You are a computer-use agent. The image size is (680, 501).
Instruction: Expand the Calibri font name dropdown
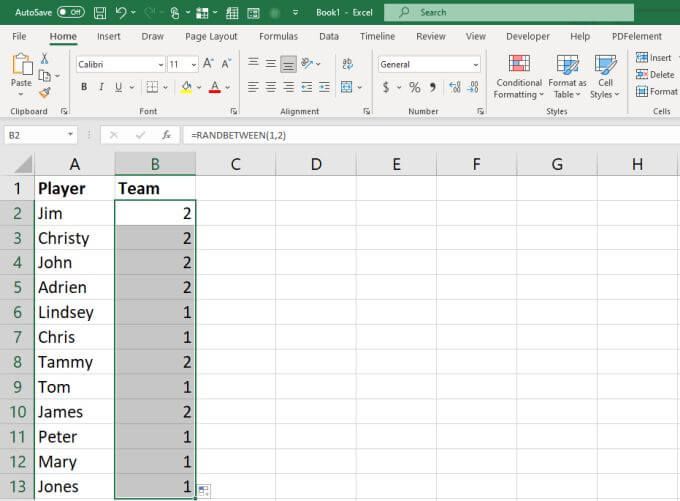pyautogui.click(x=160, y=64)
